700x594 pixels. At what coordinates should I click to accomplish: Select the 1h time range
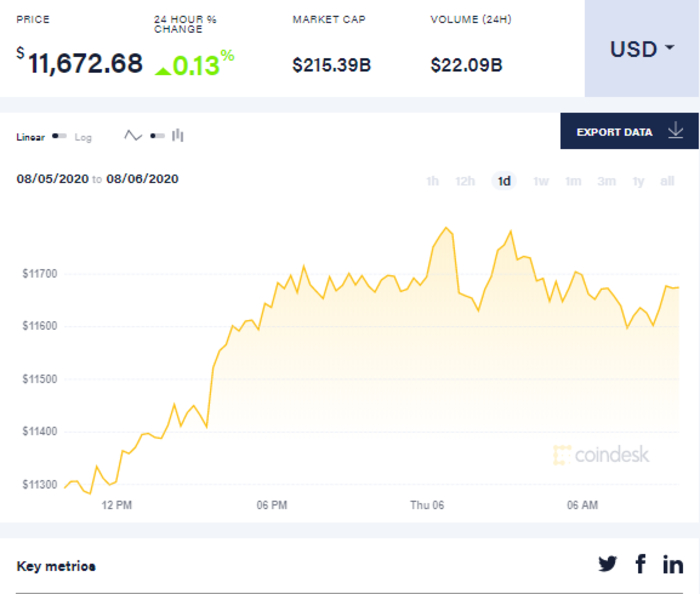(x=433, y=181)
